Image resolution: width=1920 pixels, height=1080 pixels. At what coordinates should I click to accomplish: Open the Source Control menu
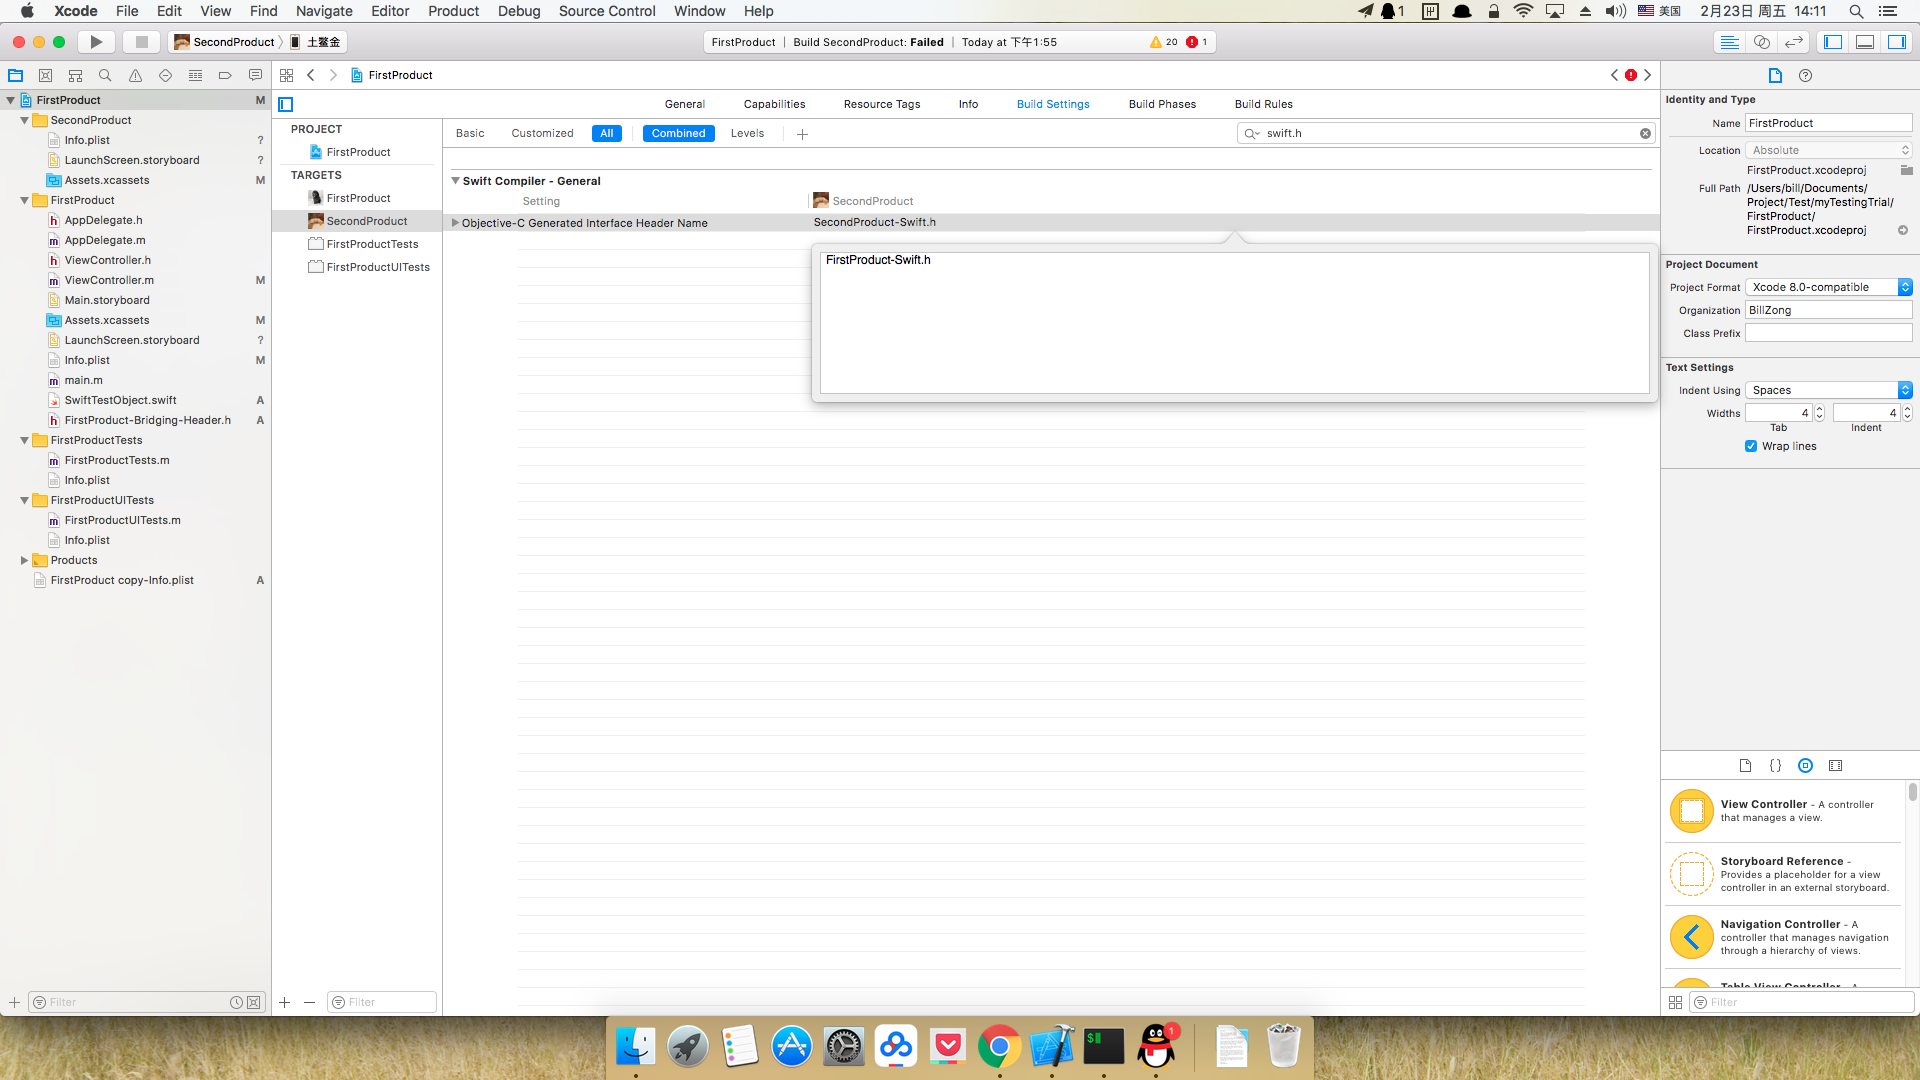[606, 11]
